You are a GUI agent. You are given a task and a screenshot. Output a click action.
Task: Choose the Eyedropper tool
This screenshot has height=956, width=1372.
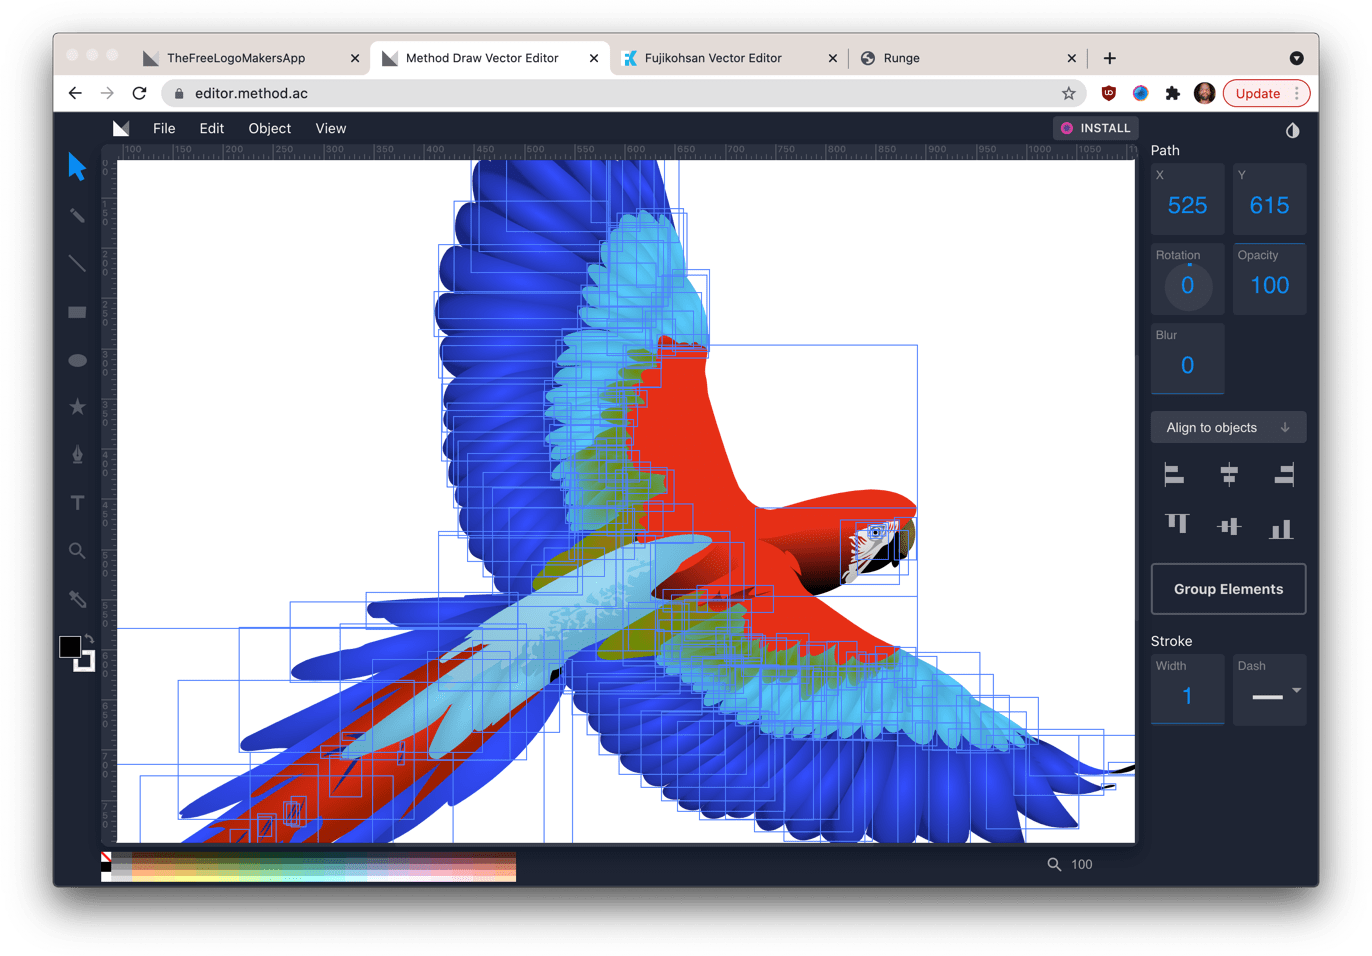[x=77, y=599]
